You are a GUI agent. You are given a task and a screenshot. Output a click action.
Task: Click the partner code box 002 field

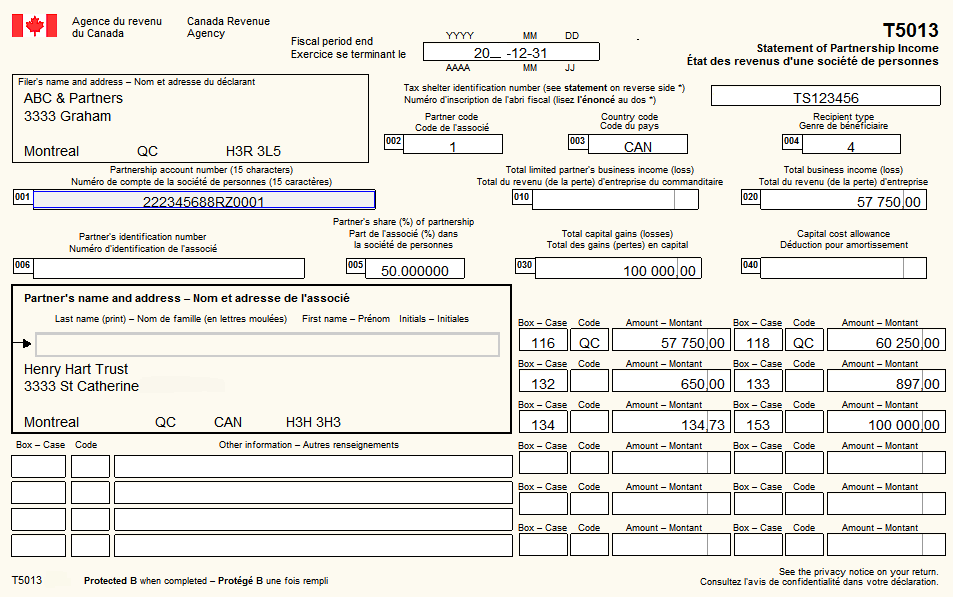click(452, 146)
